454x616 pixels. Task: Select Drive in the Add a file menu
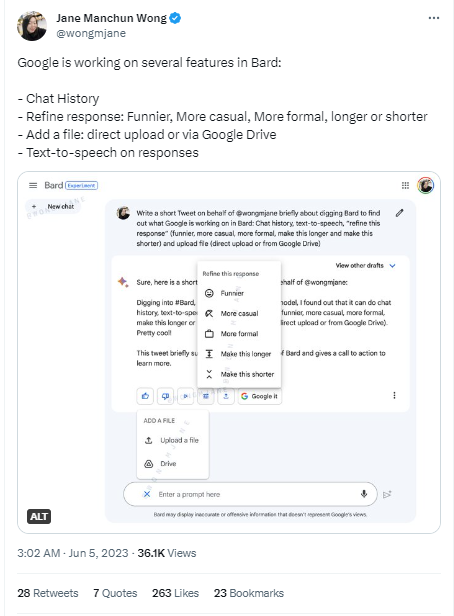172,464
